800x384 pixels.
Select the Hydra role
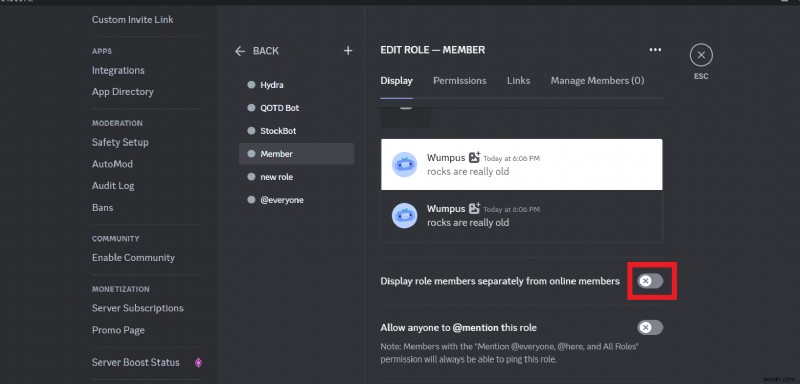click(x=296, y=85)
